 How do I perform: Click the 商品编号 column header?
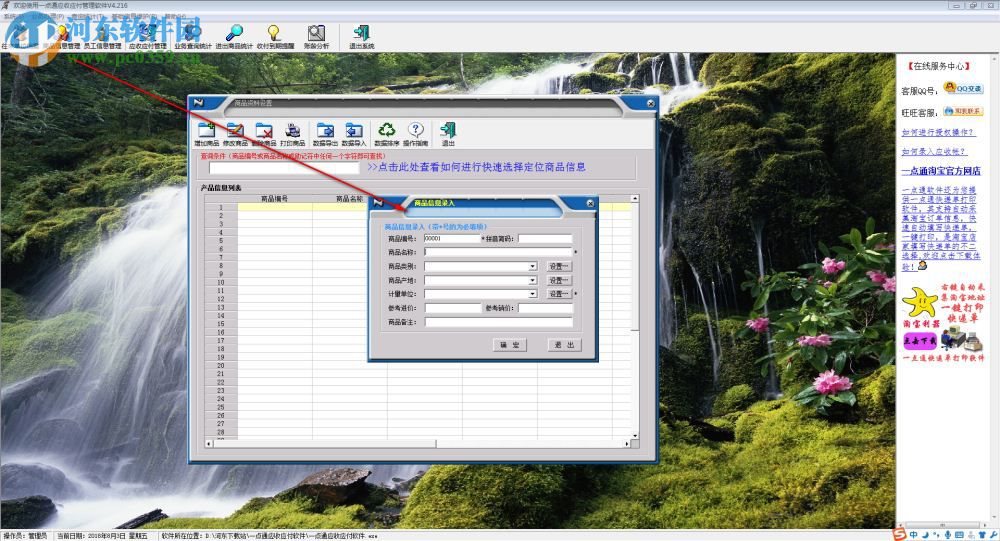275,199
